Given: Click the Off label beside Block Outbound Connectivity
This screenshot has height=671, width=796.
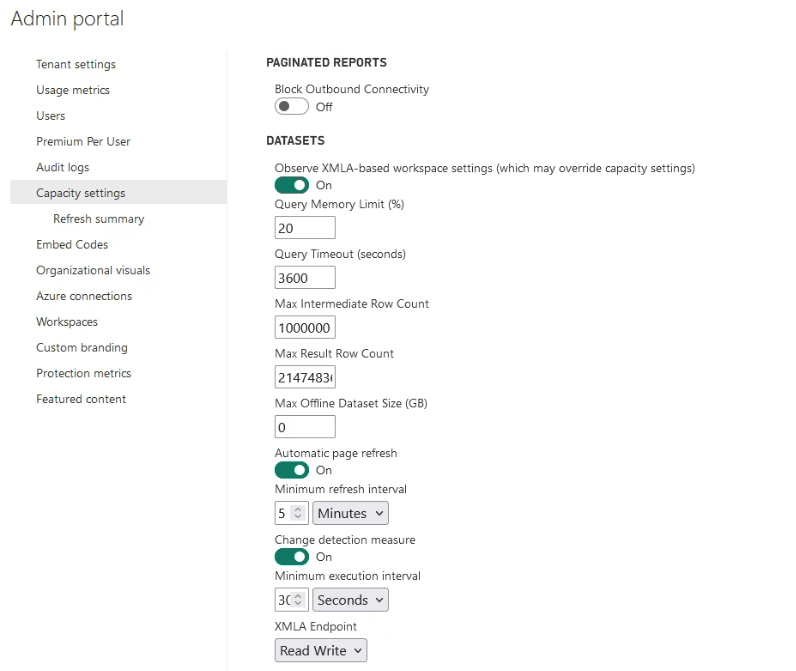Looking at the screenshot, I should coord(324,107).
